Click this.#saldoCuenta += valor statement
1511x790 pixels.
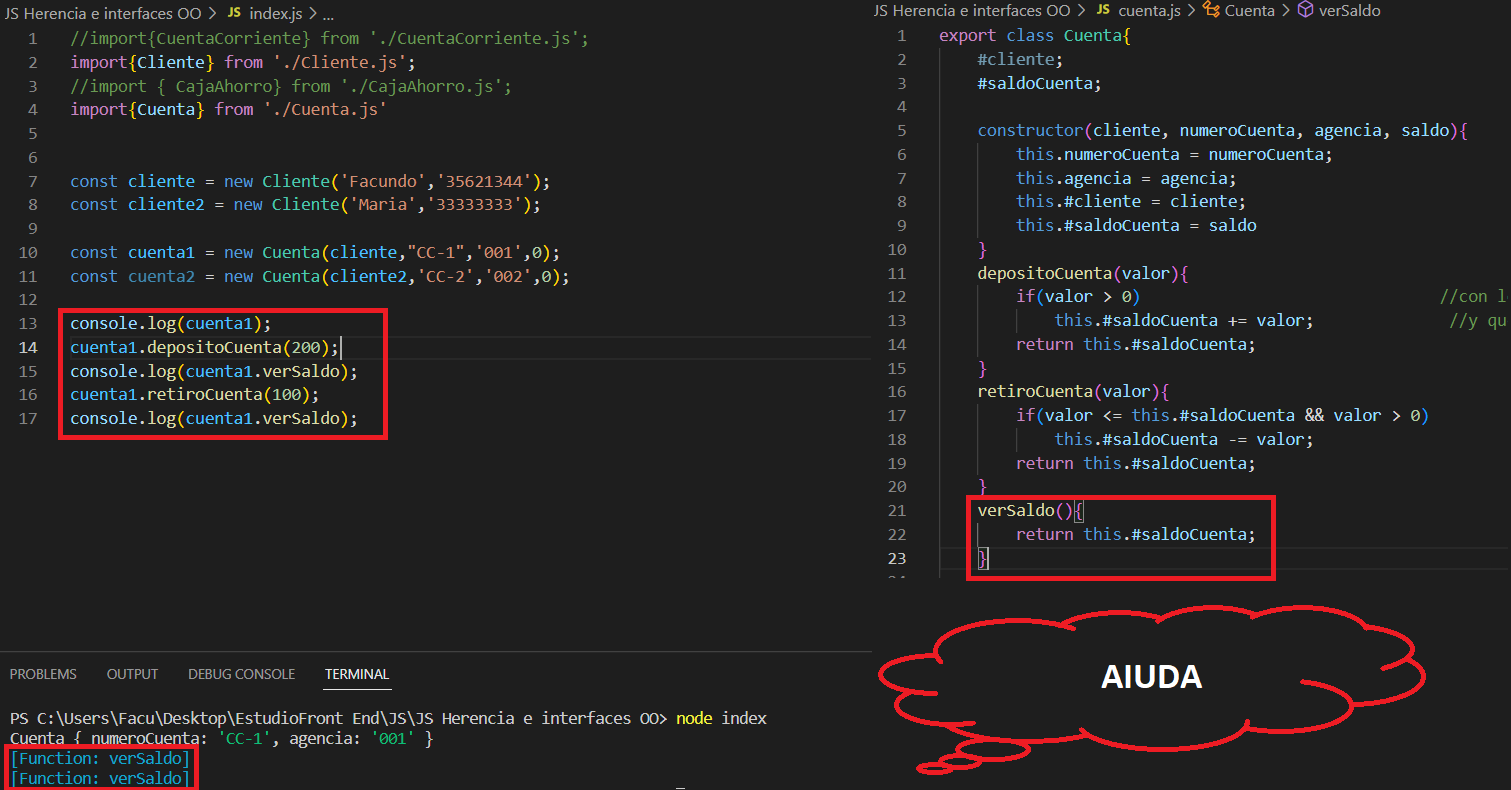[1184, 321]
